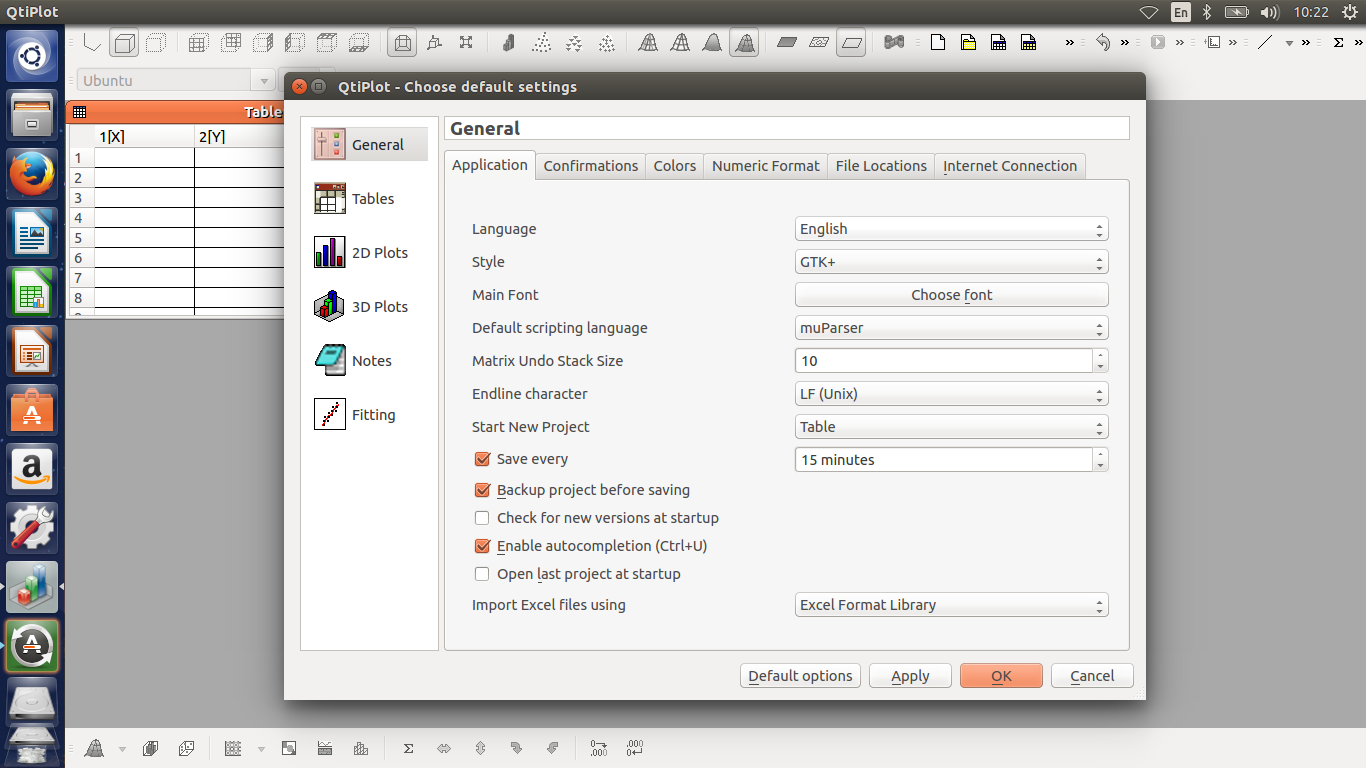The height and width of the screenshot is (768, 1366).
Task: Select the 3D box frame icon
Action: pos(124,43)
